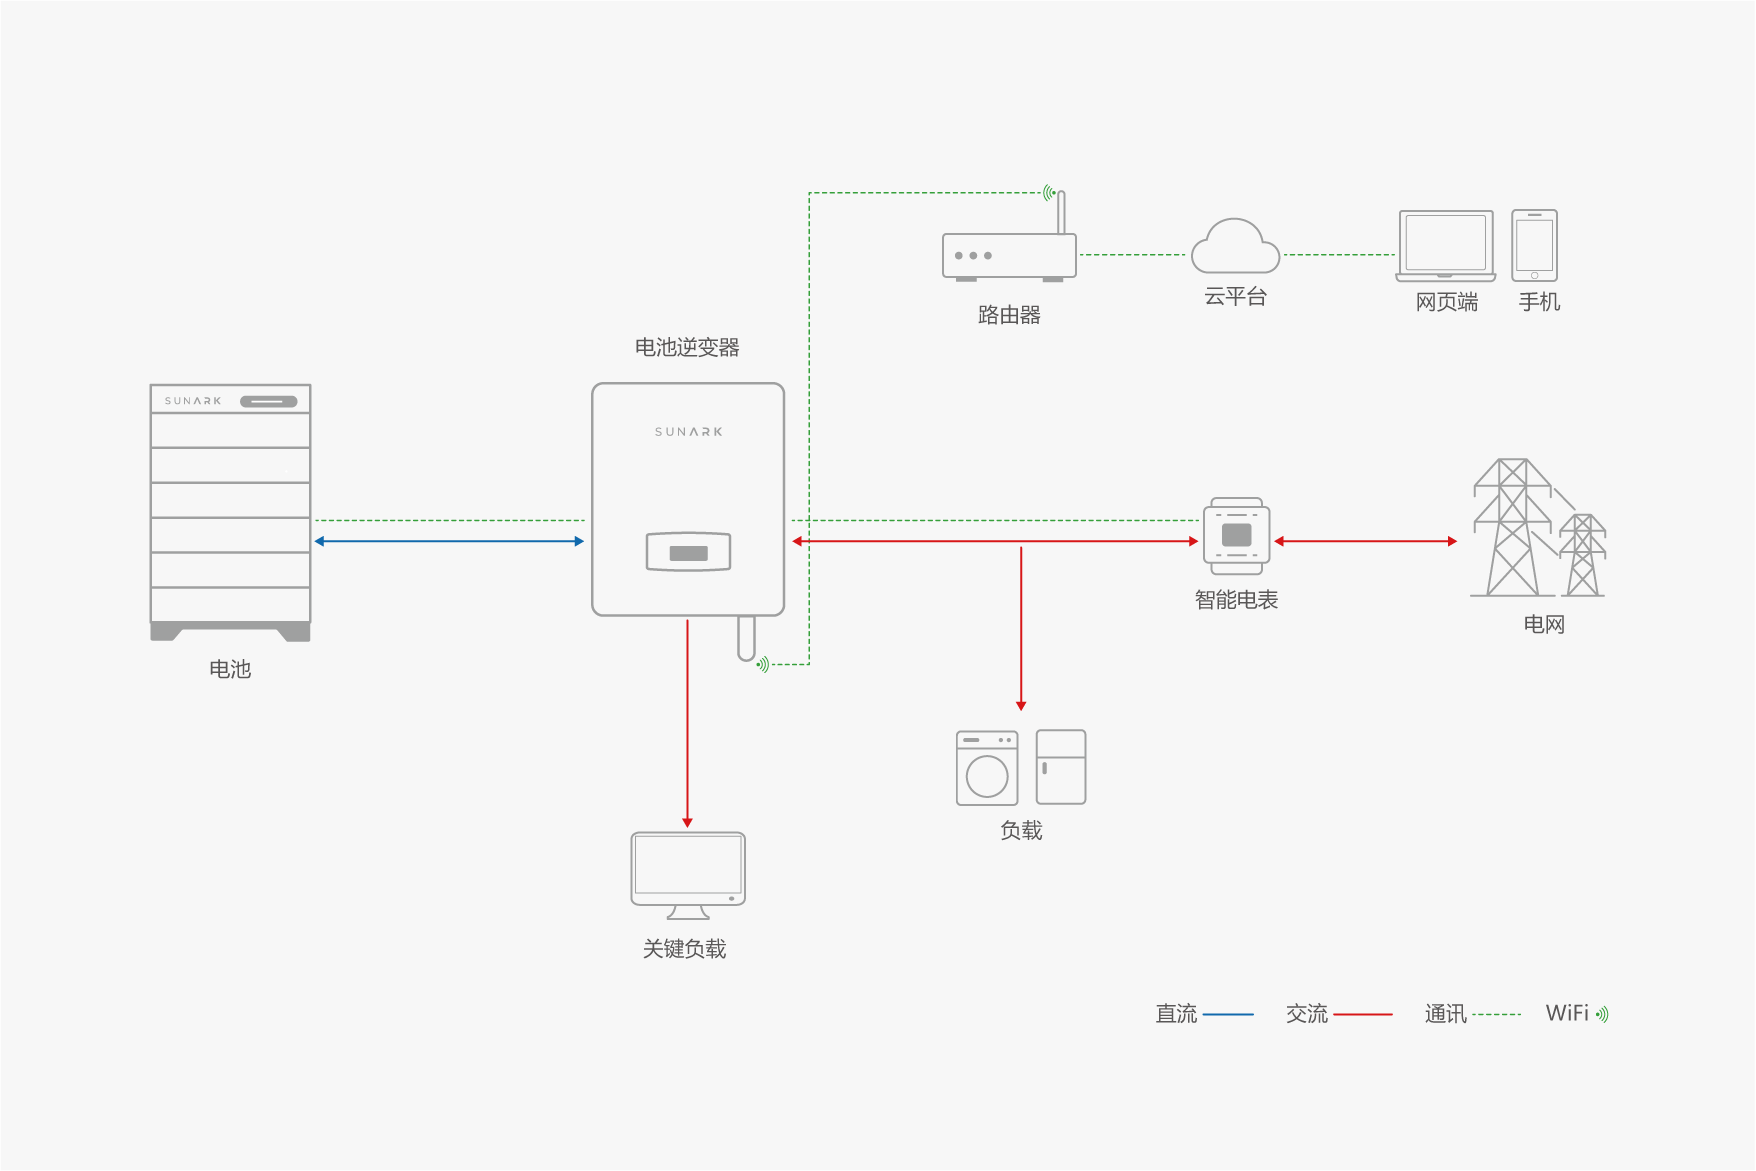The image size is (1756, 1171).
Task: Click the red 交流 legend line
Action: coord(1362,1014)
